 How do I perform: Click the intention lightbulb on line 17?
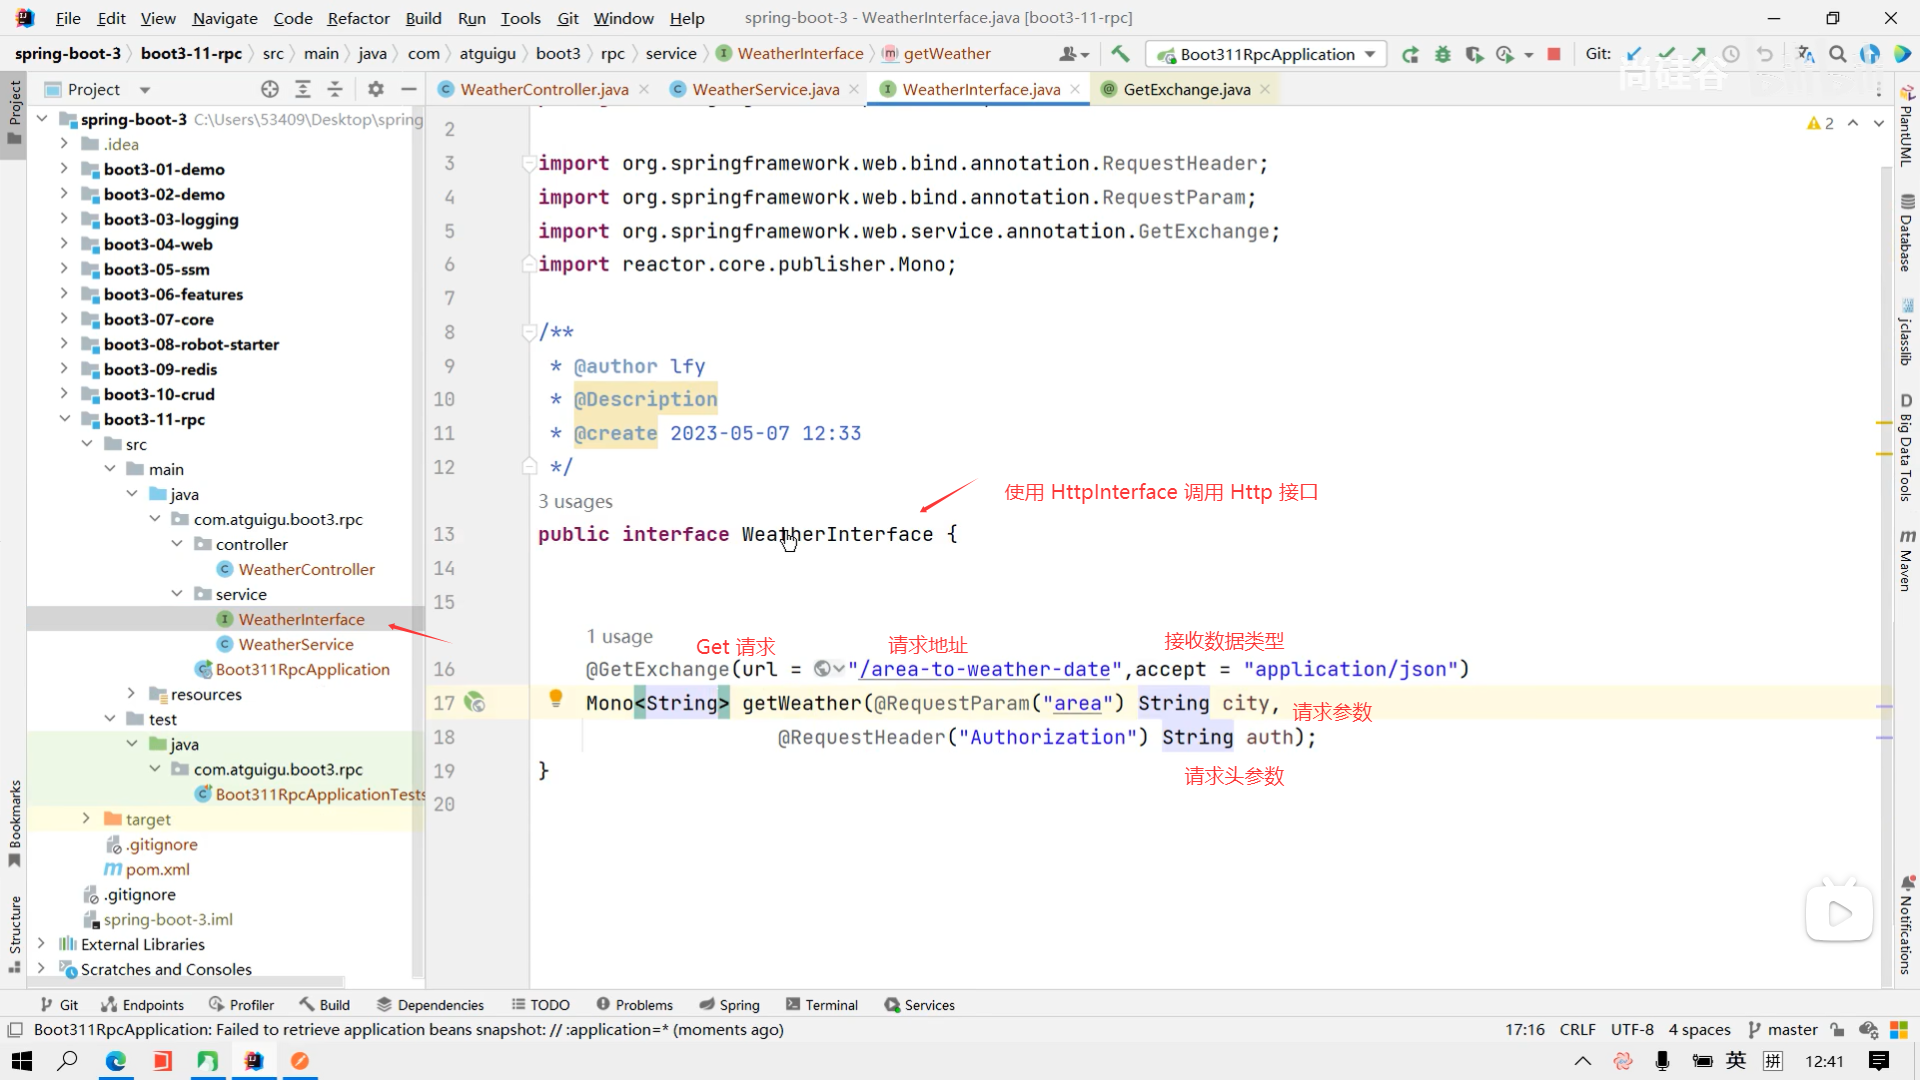[x=556, y=698]
